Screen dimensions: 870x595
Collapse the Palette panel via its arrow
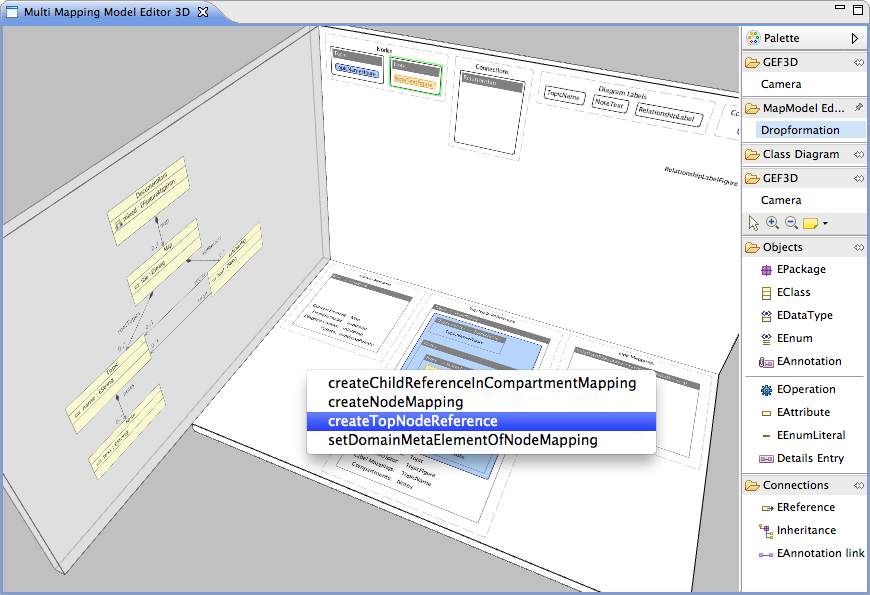855,38
